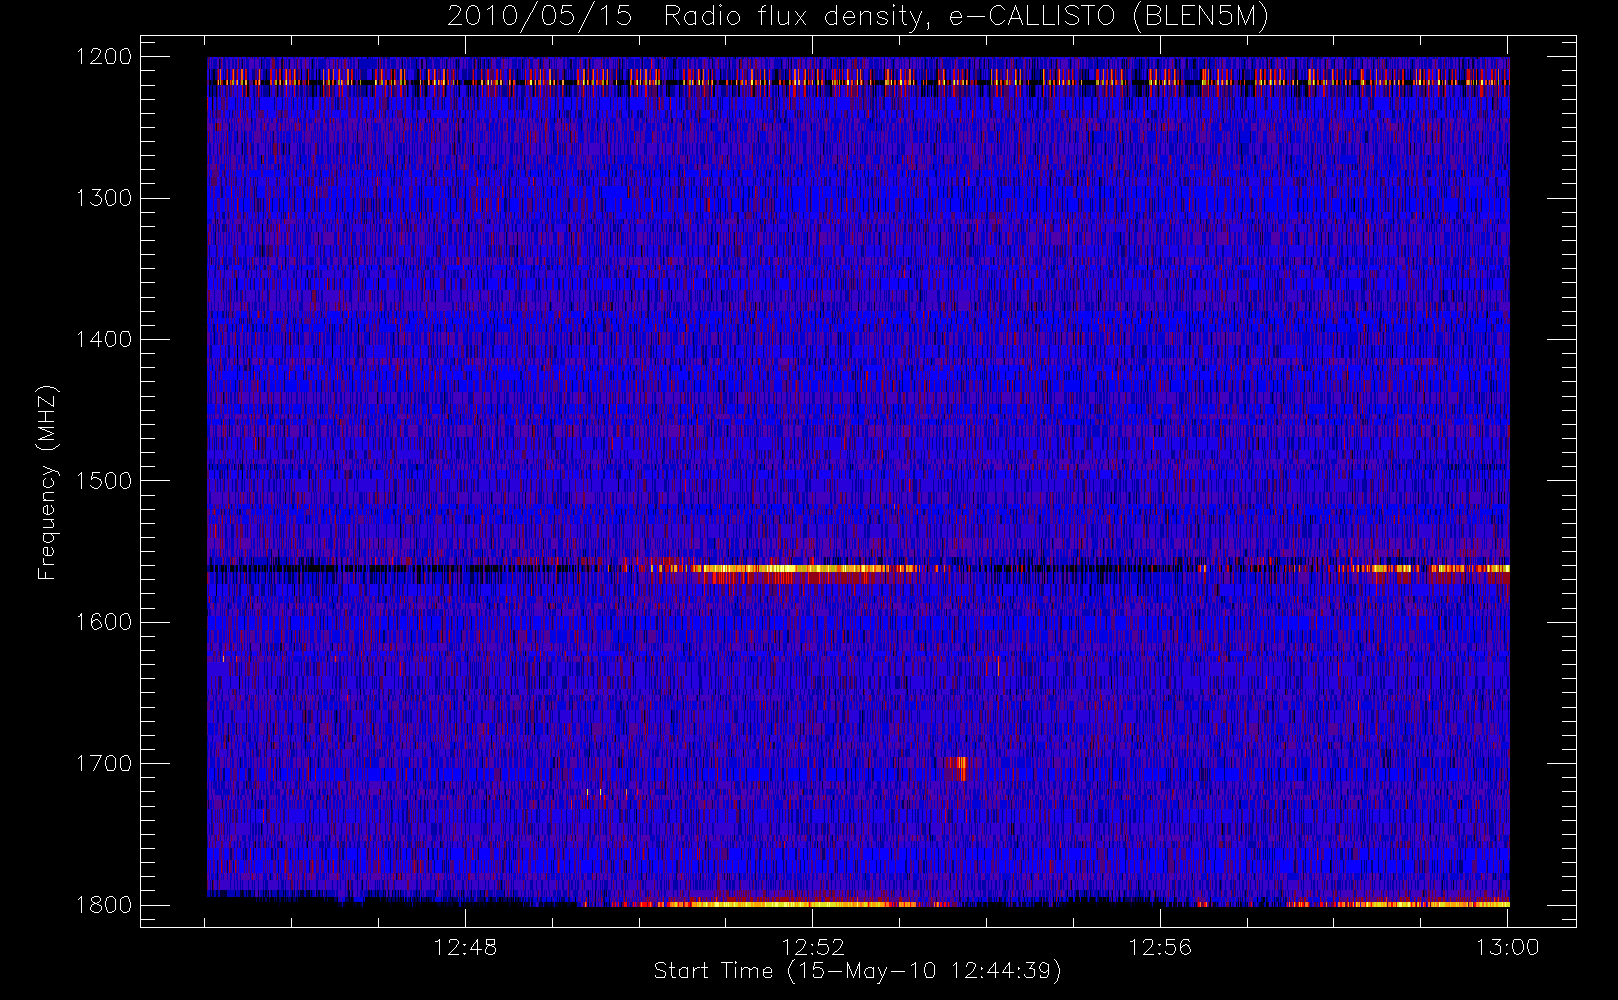Click the 12:48 time axis label
Viewport: 1618px width, 1000px height.
(465, 947)
